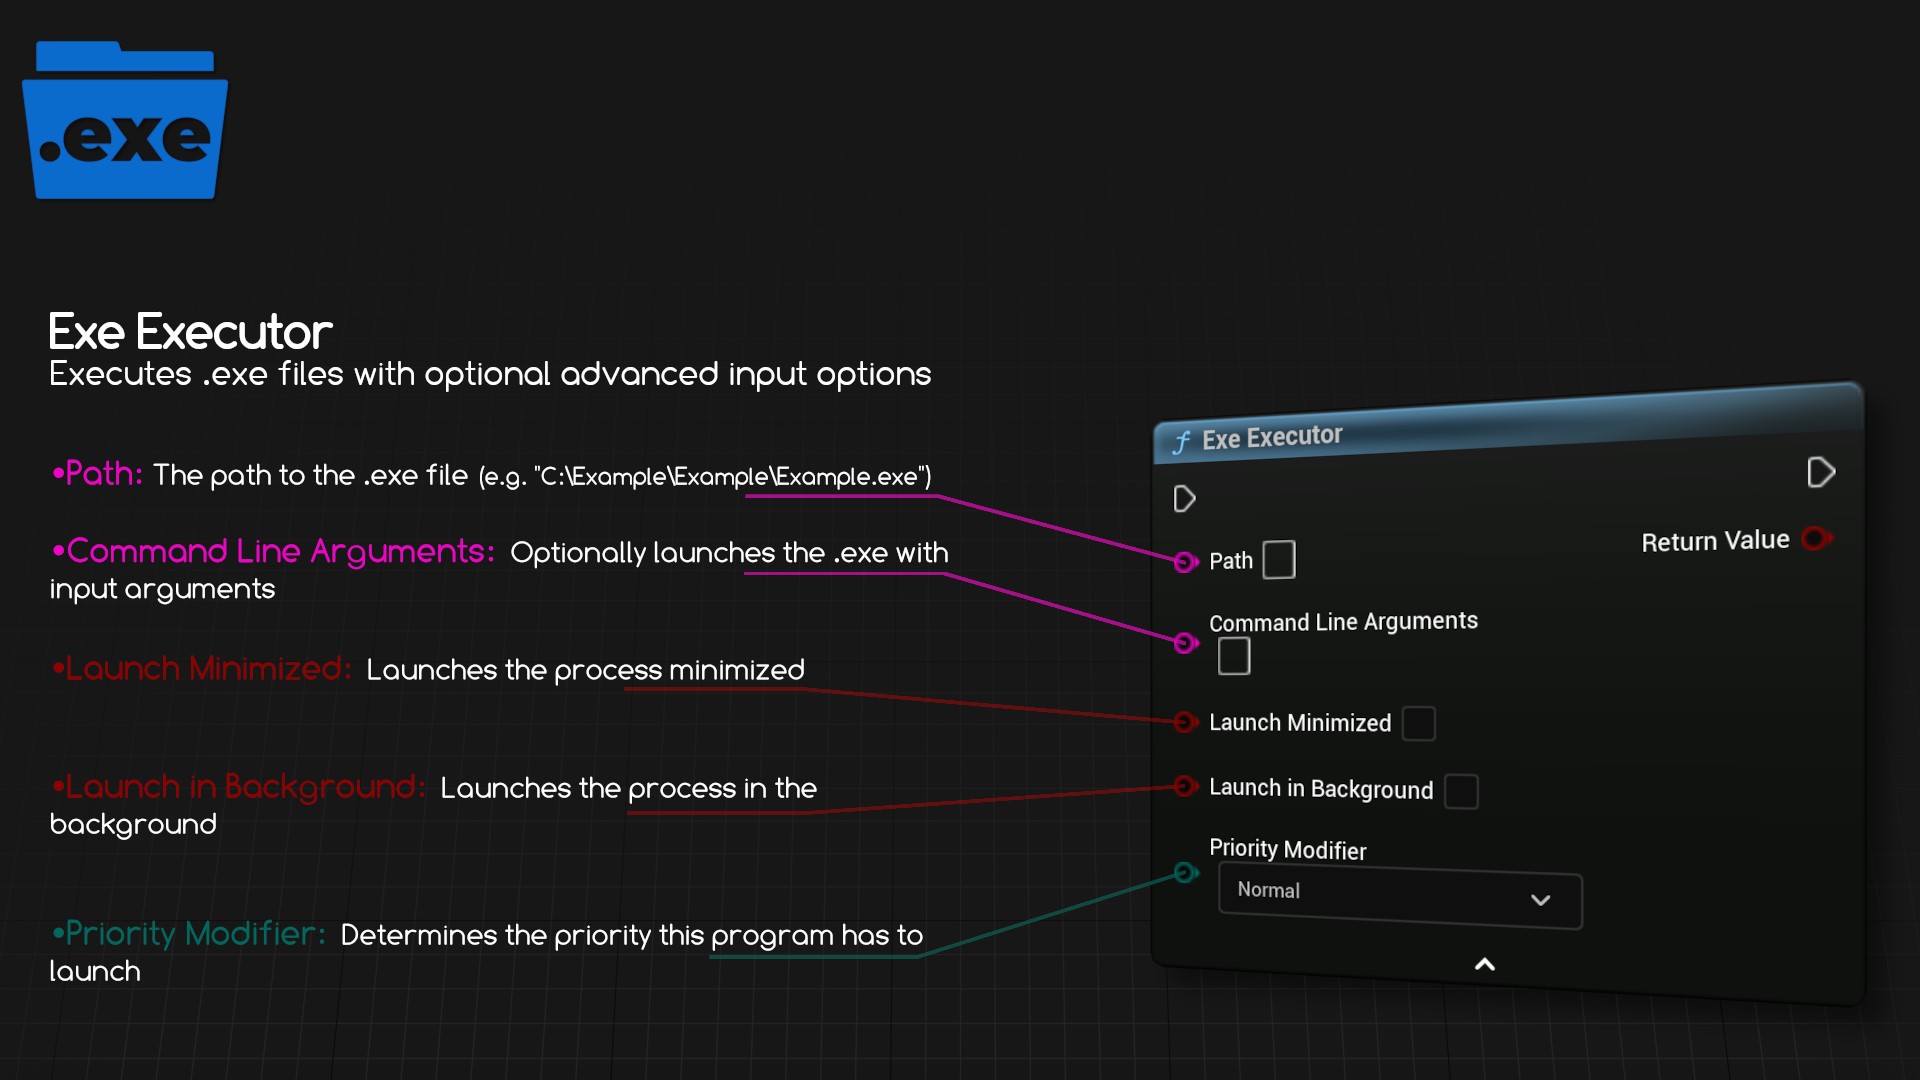
Task: Click the Priority Modifier input pin
Action: tap(1185, 873)
